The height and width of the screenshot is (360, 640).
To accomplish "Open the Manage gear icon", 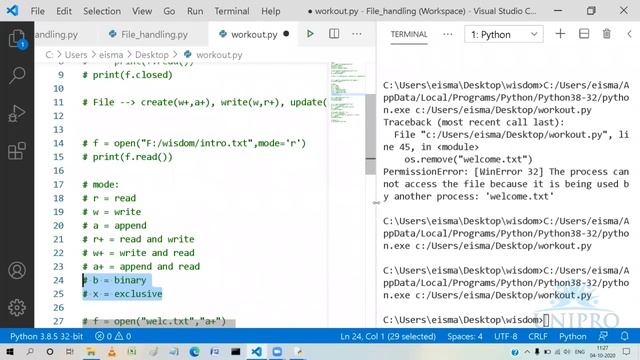I will point(17,308).
